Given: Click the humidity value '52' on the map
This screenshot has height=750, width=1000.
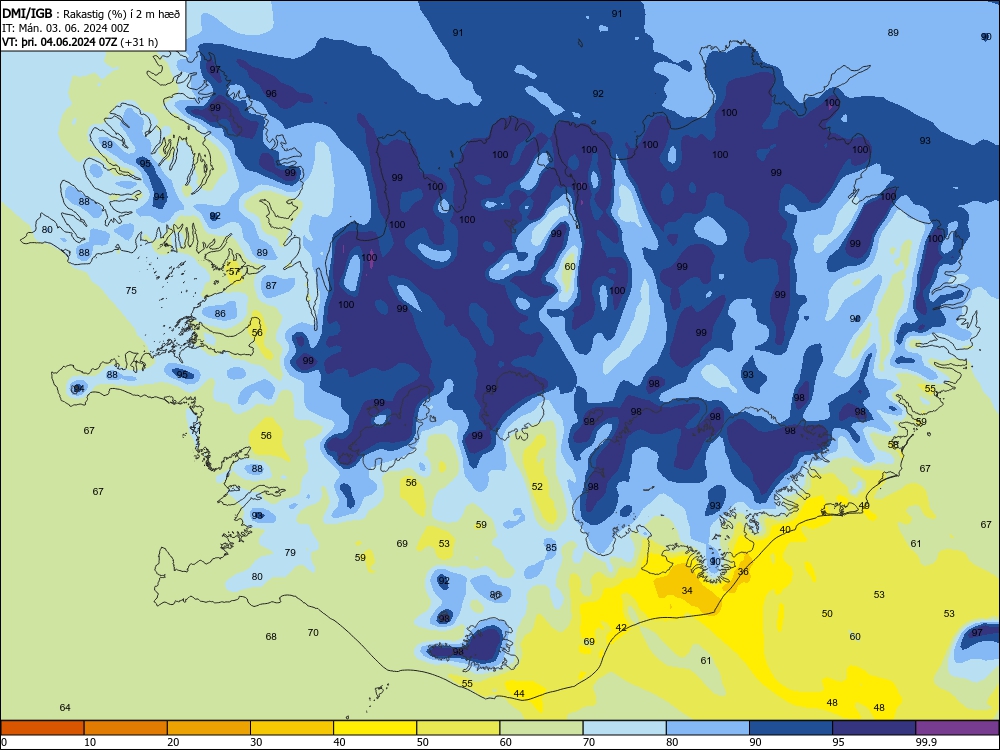Looking at the screenshot, I should point(537,487).
